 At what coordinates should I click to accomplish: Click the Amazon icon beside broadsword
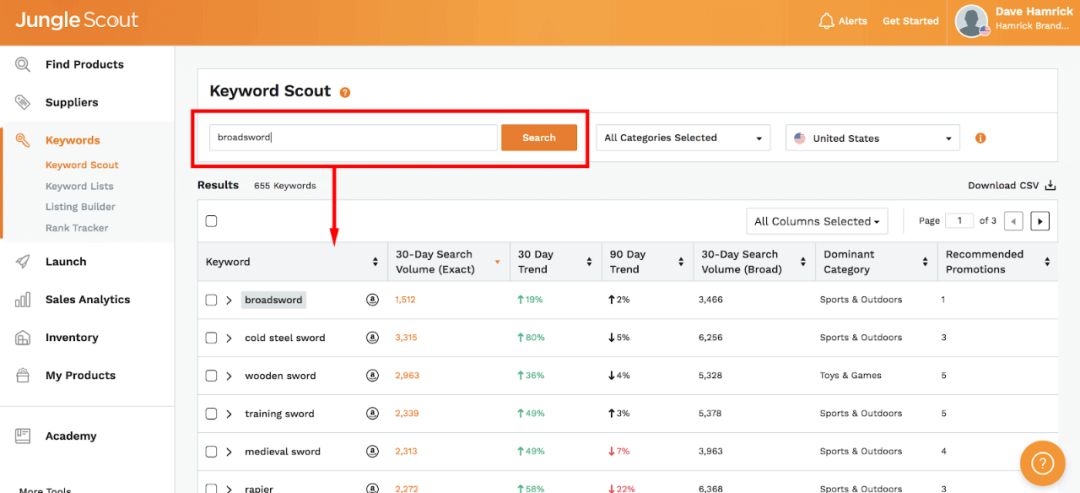coord(372,300)
